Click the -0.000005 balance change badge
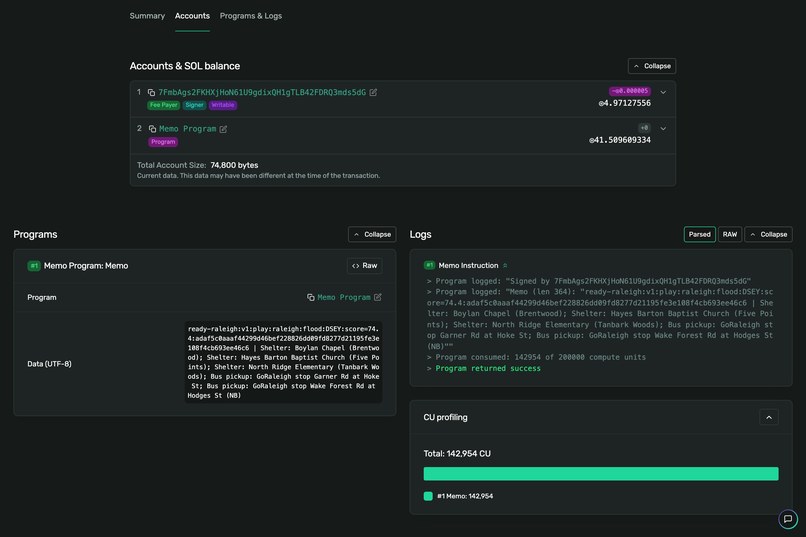 pyautogui.click(x=630, y=91)
